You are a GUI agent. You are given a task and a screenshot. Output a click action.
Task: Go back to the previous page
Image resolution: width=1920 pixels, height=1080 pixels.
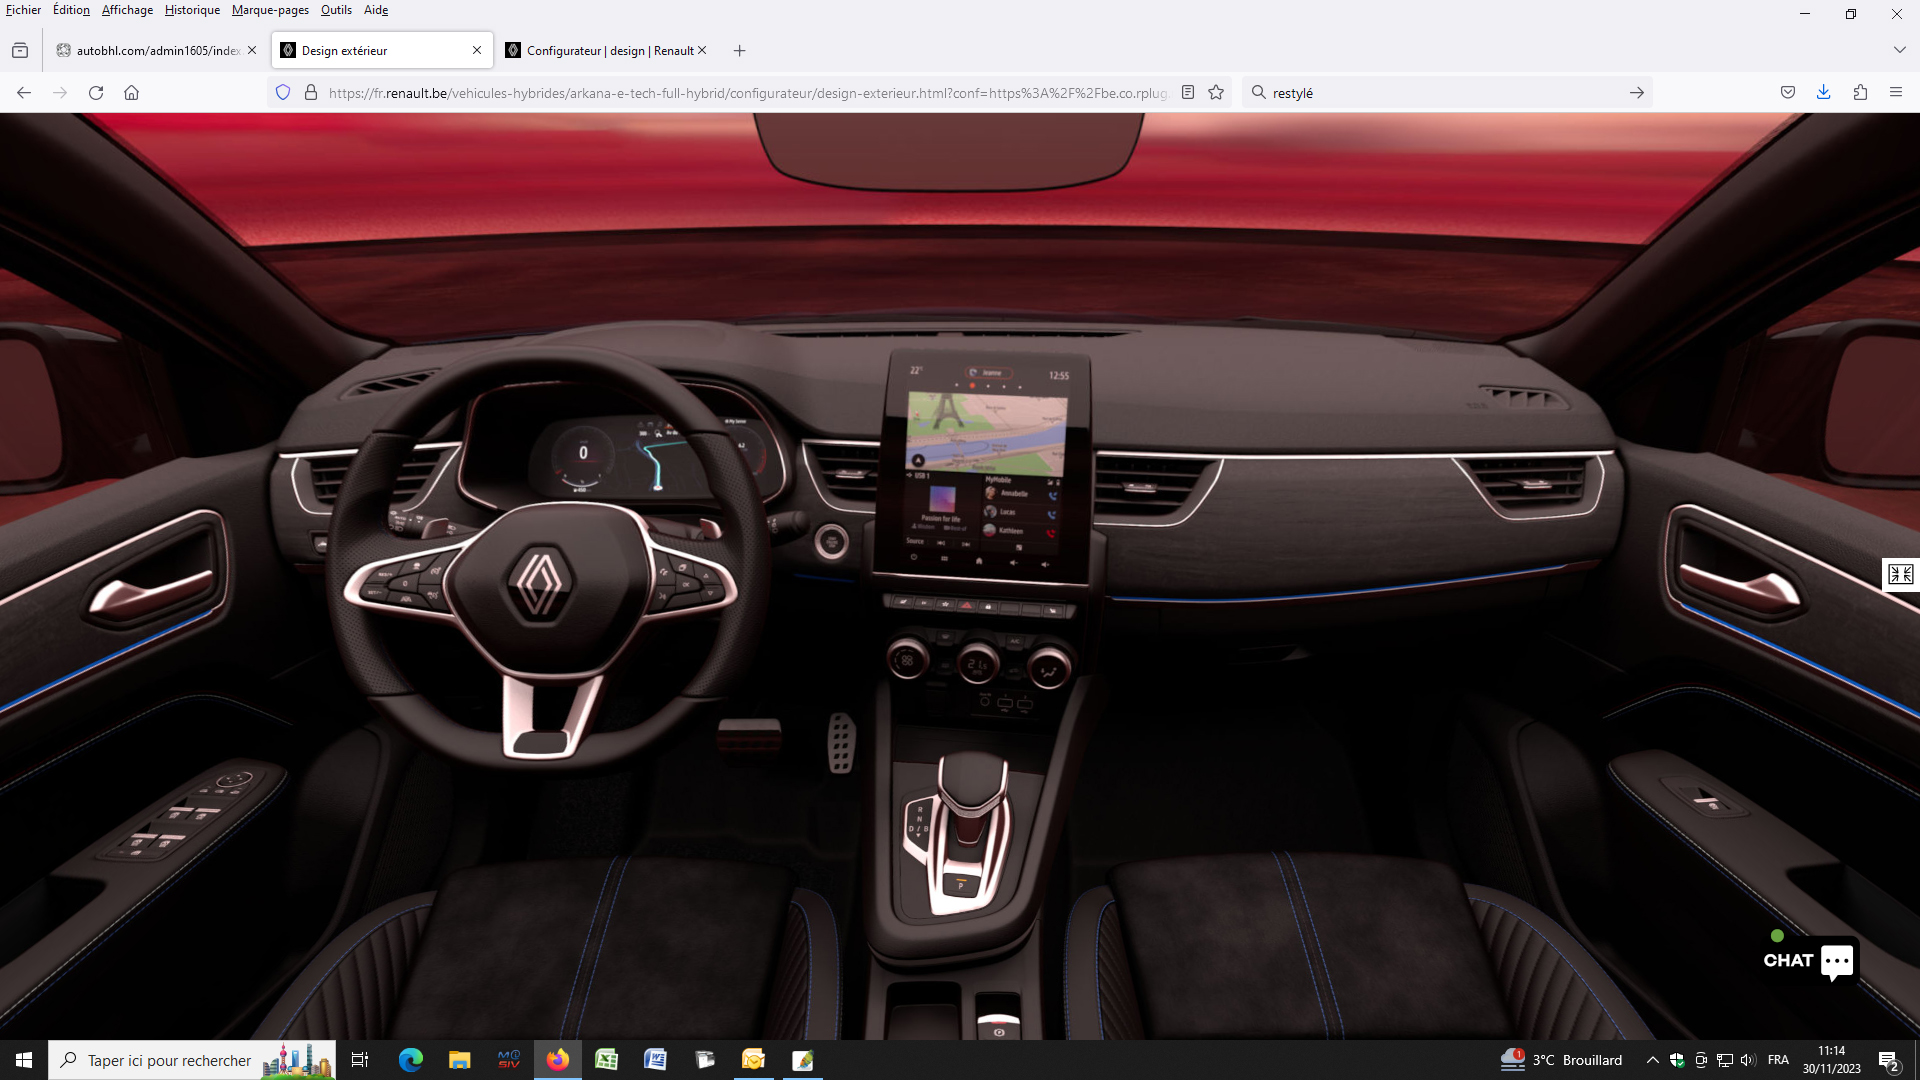[24, 92]
